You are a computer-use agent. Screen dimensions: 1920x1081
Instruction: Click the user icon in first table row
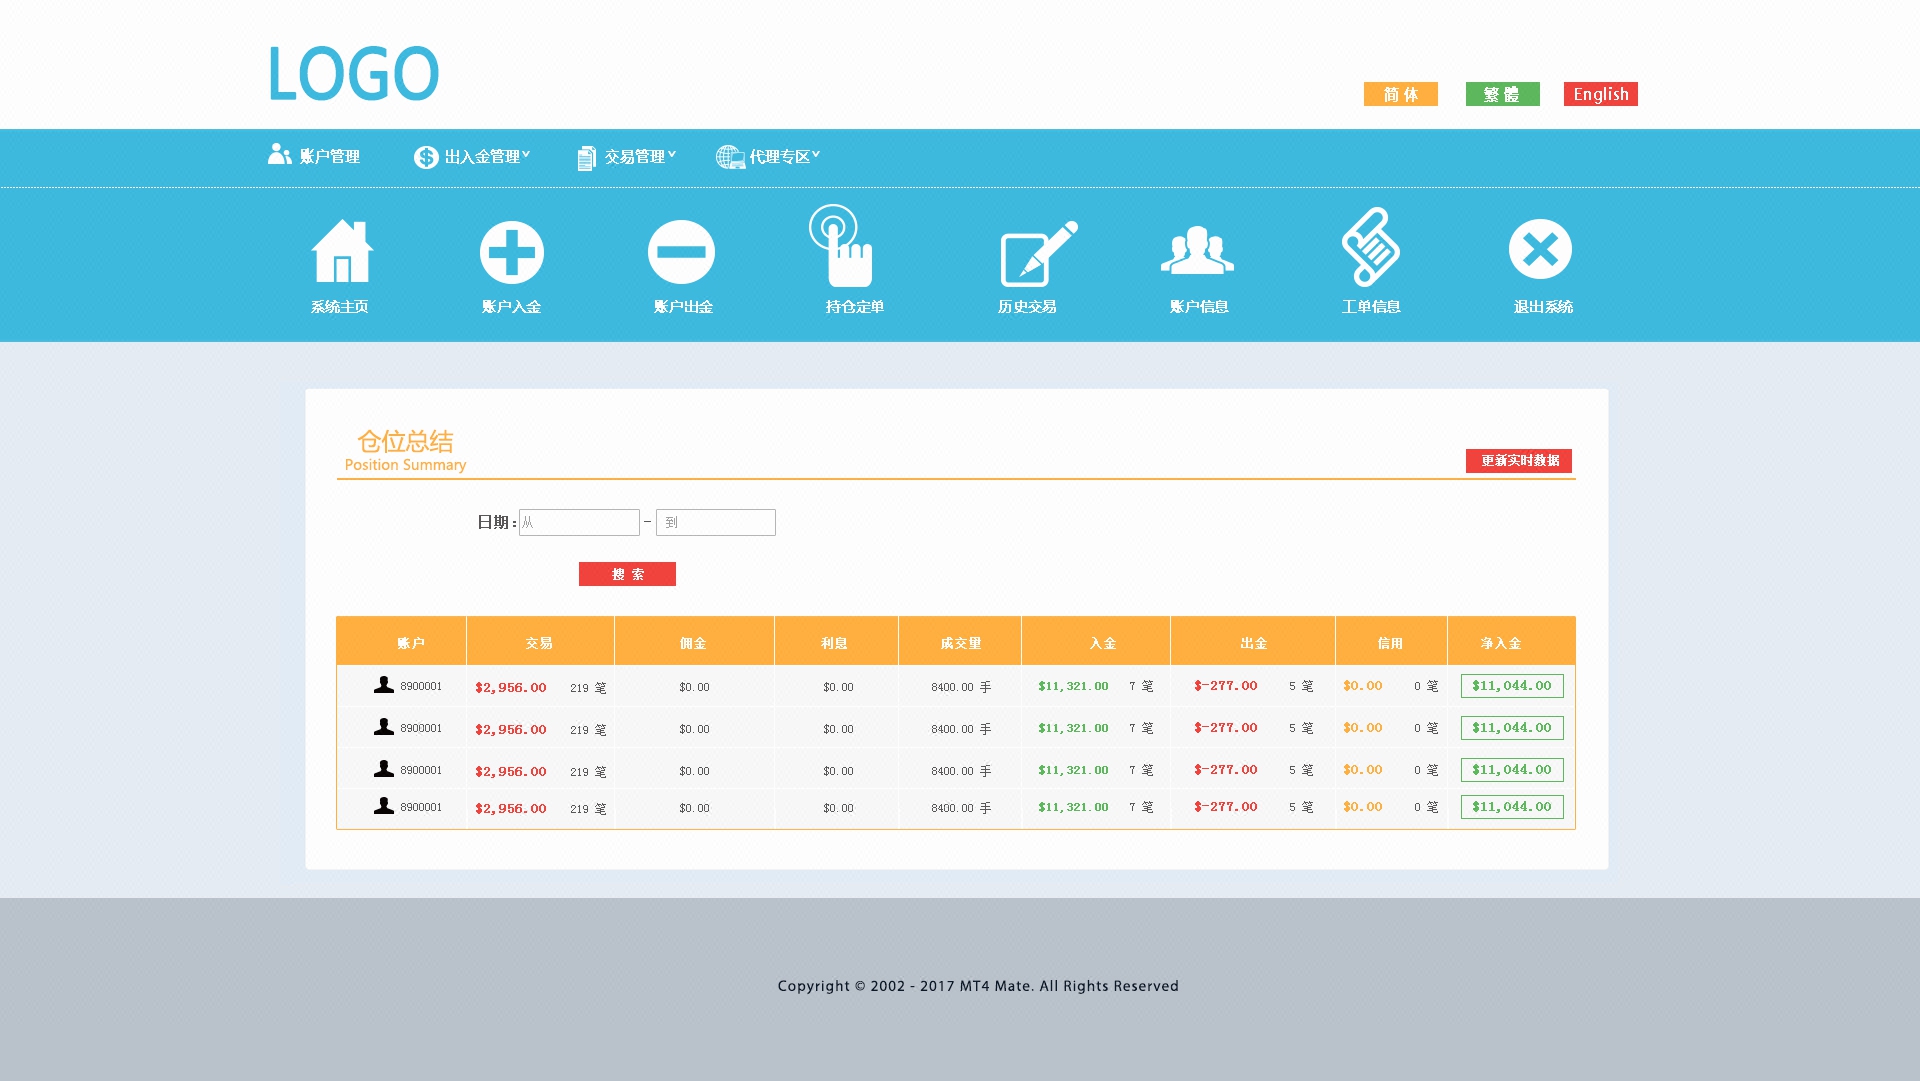pyautogui.click(x=383, y=685)
